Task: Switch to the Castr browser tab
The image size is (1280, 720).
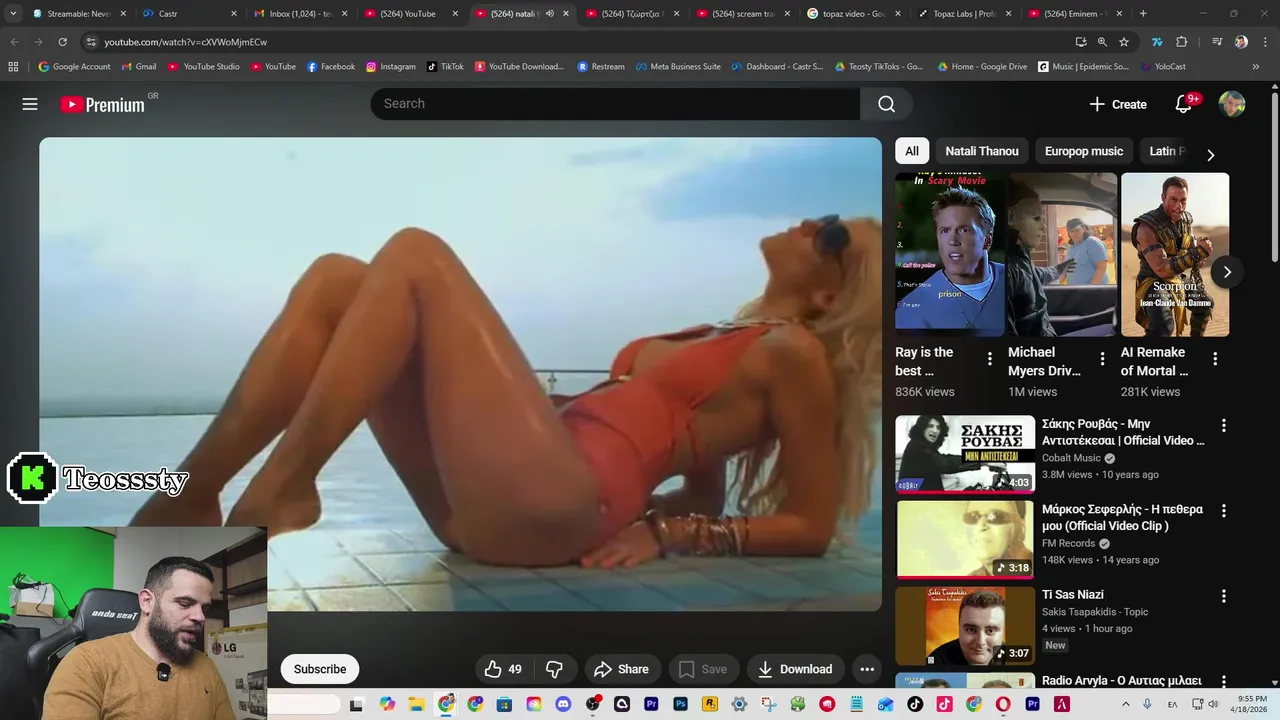Action: click(x=188, y=14)
